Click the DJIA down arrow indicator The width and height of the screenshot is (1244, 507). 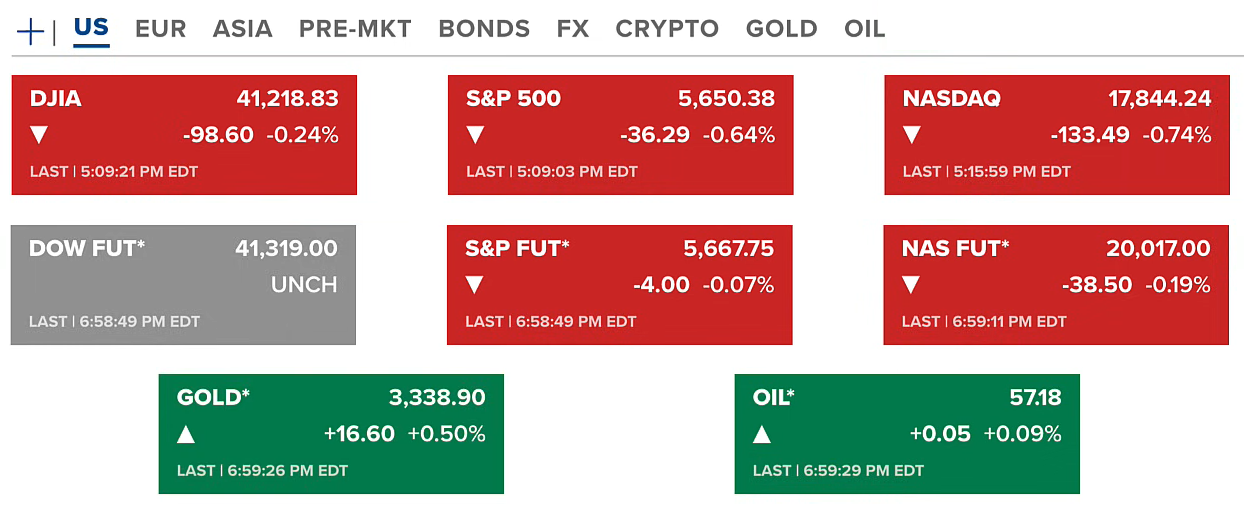coord(39,135)
